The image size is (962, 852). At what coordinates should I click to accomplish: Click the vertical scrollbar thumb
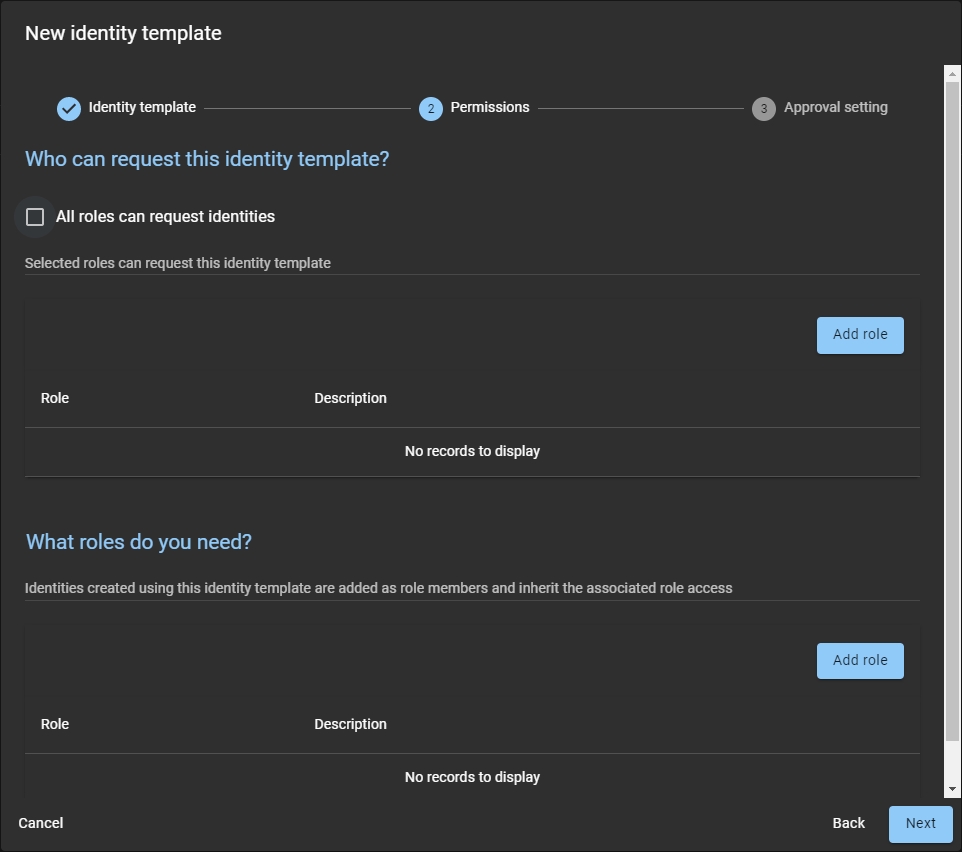point(952,400)
